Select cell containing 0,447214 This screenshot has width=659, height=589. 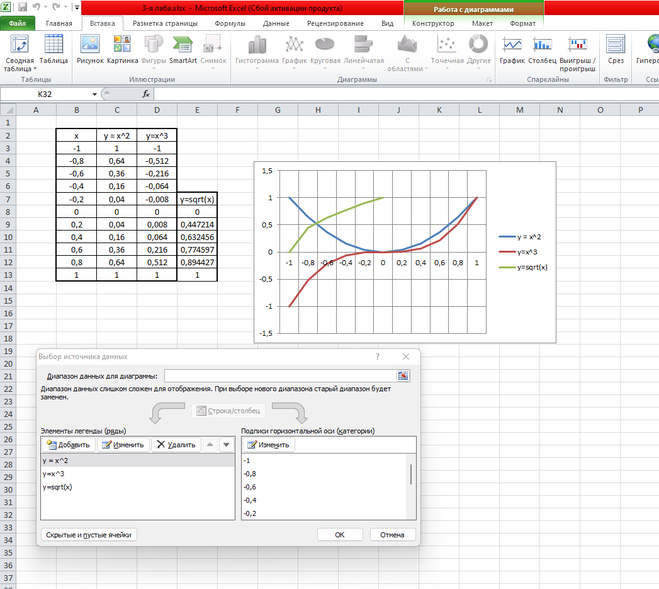197,225
